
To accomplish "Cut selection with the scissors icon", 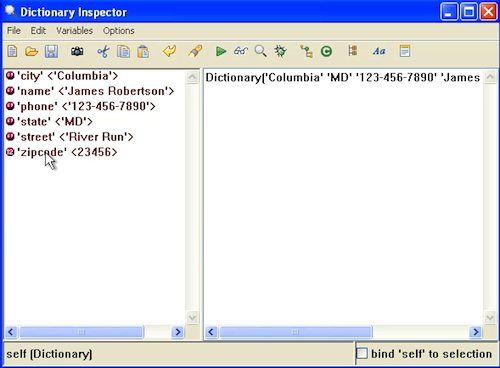I will point(103,52).
